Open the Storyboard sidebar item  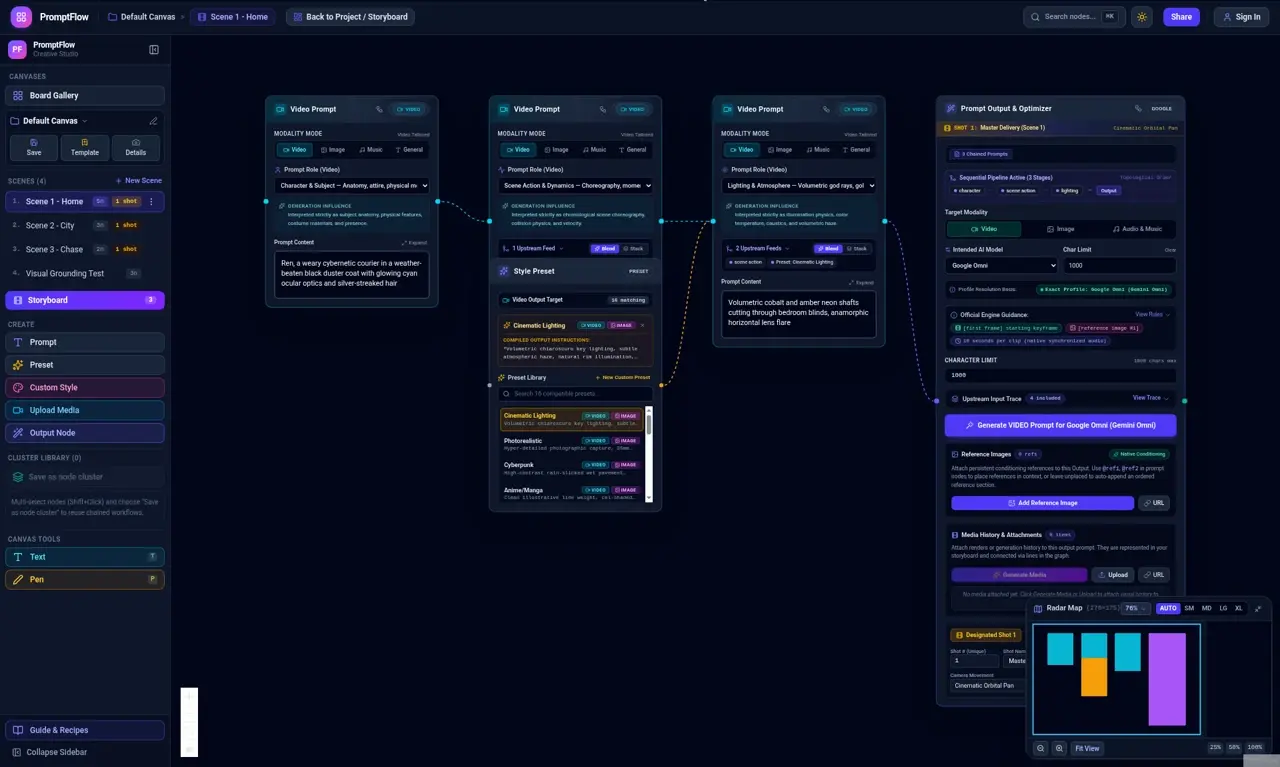pos(84,300)
